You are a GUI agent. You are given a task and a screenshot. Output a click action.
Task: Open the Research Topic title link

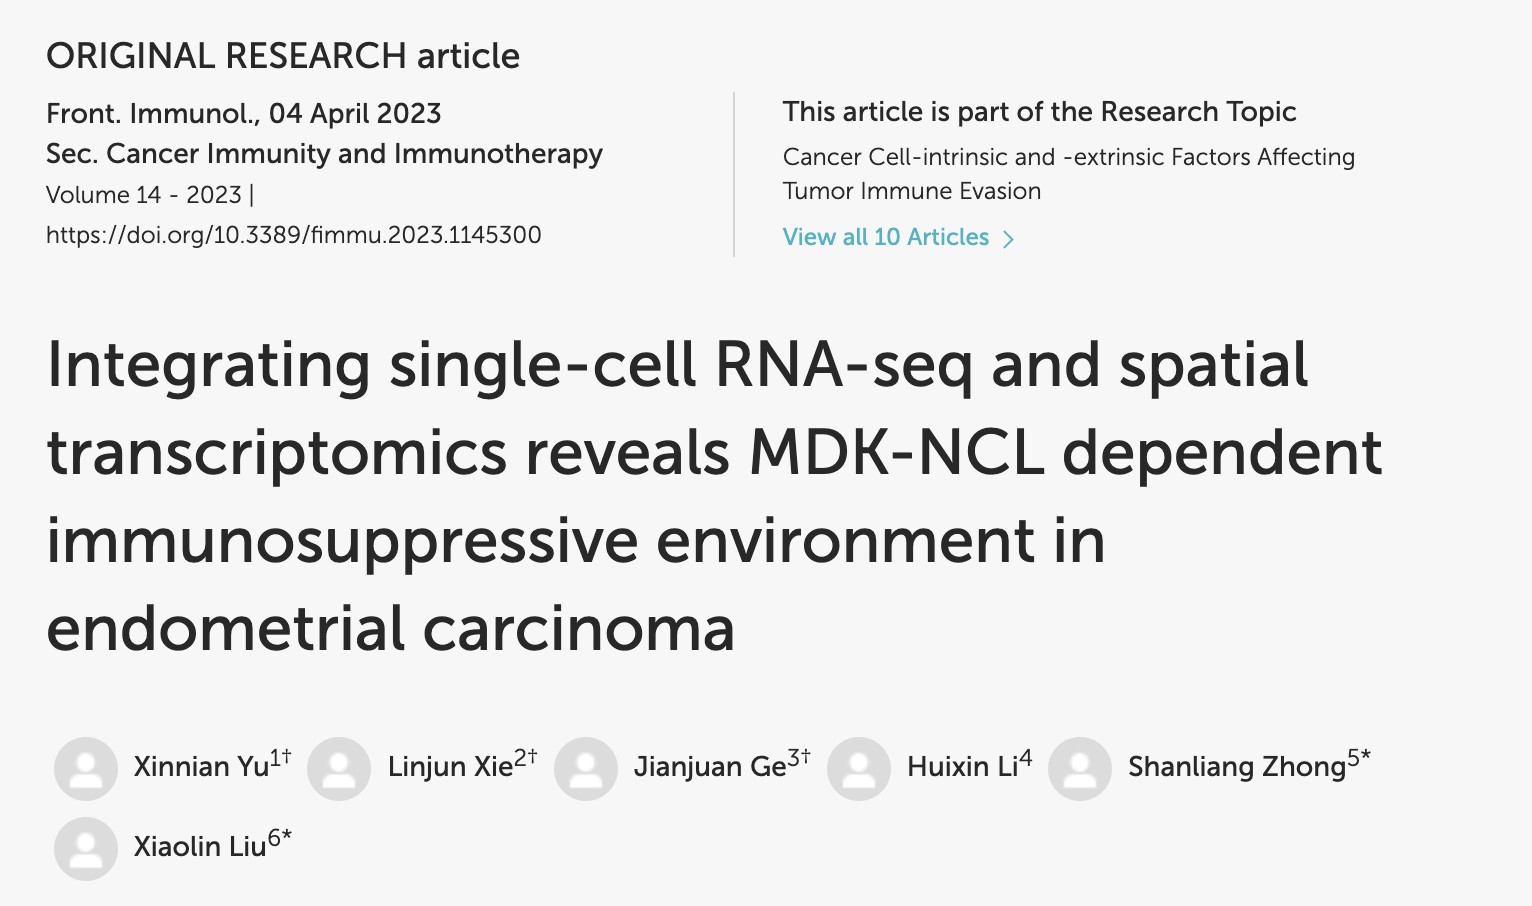[1069, 174]
